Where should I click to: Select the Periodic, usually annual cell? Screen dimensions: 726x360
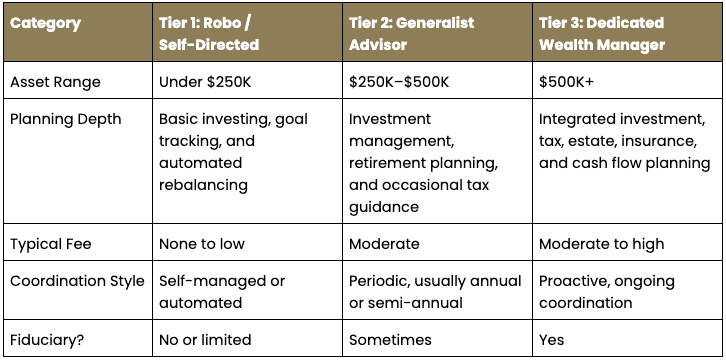(438, 290)
